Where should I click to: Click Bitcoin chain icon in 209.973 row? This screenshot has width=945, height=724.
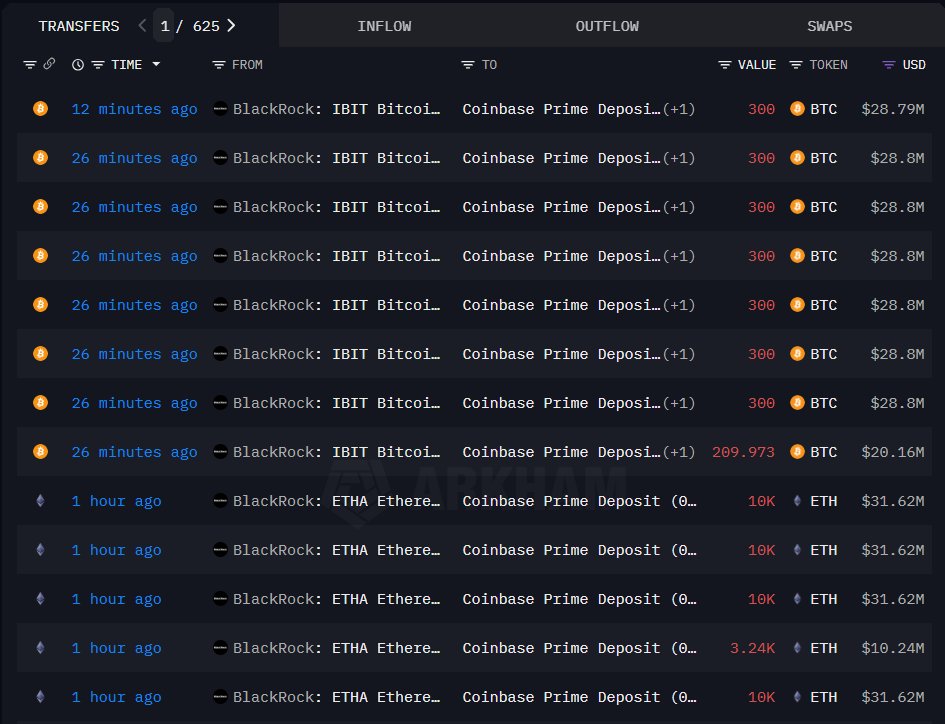(40, 452)
